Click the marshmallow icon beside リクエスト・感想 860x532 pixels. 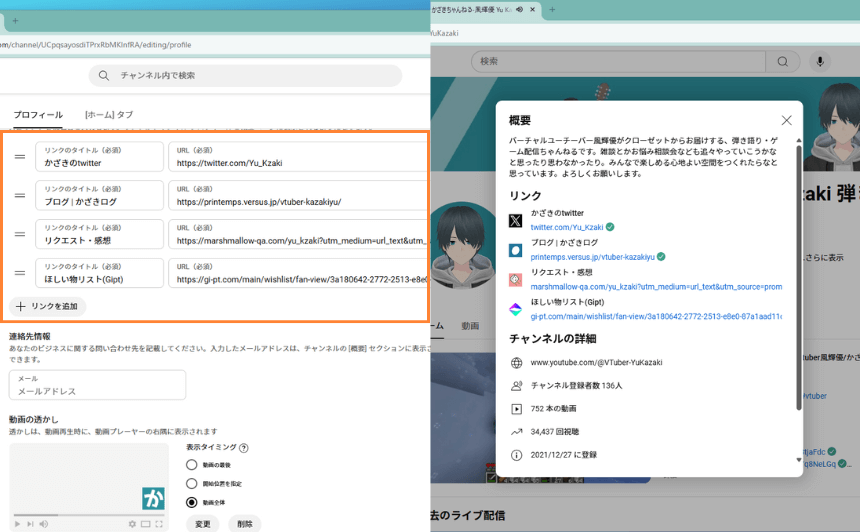pos(516,280)
